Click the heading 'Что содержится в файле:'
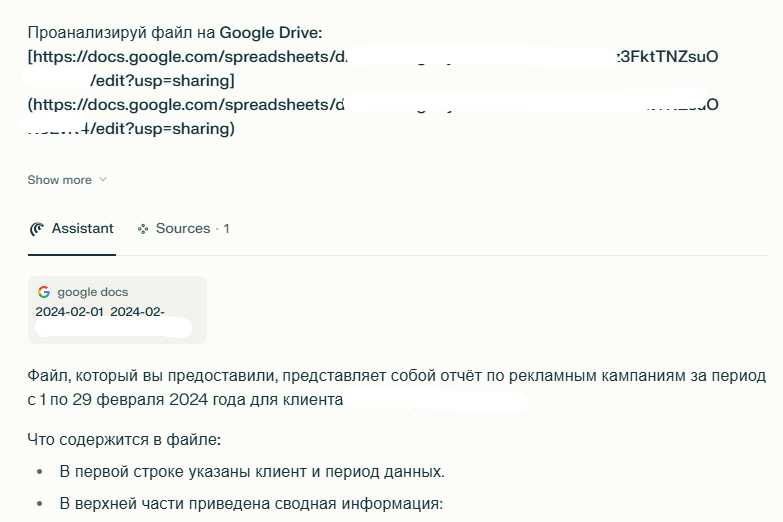Image resolution: width=783 pixels, height=522 pixels. click(124, 440)
